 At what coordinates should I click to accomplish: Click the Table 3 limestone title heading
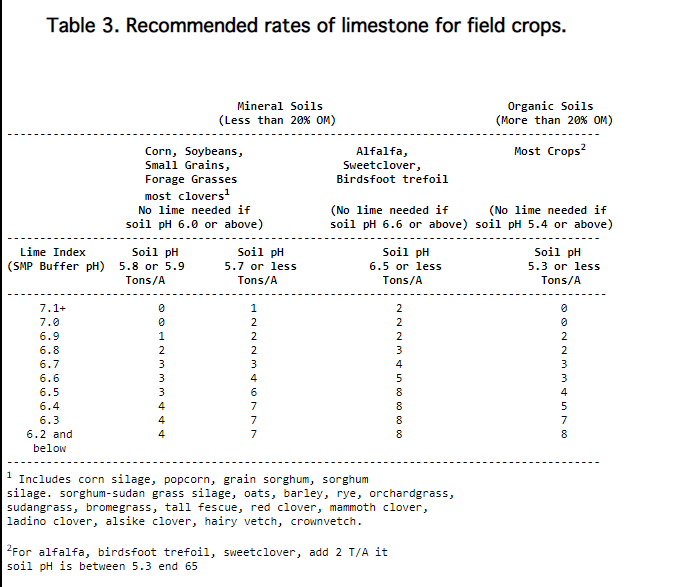tap(306, 25)
